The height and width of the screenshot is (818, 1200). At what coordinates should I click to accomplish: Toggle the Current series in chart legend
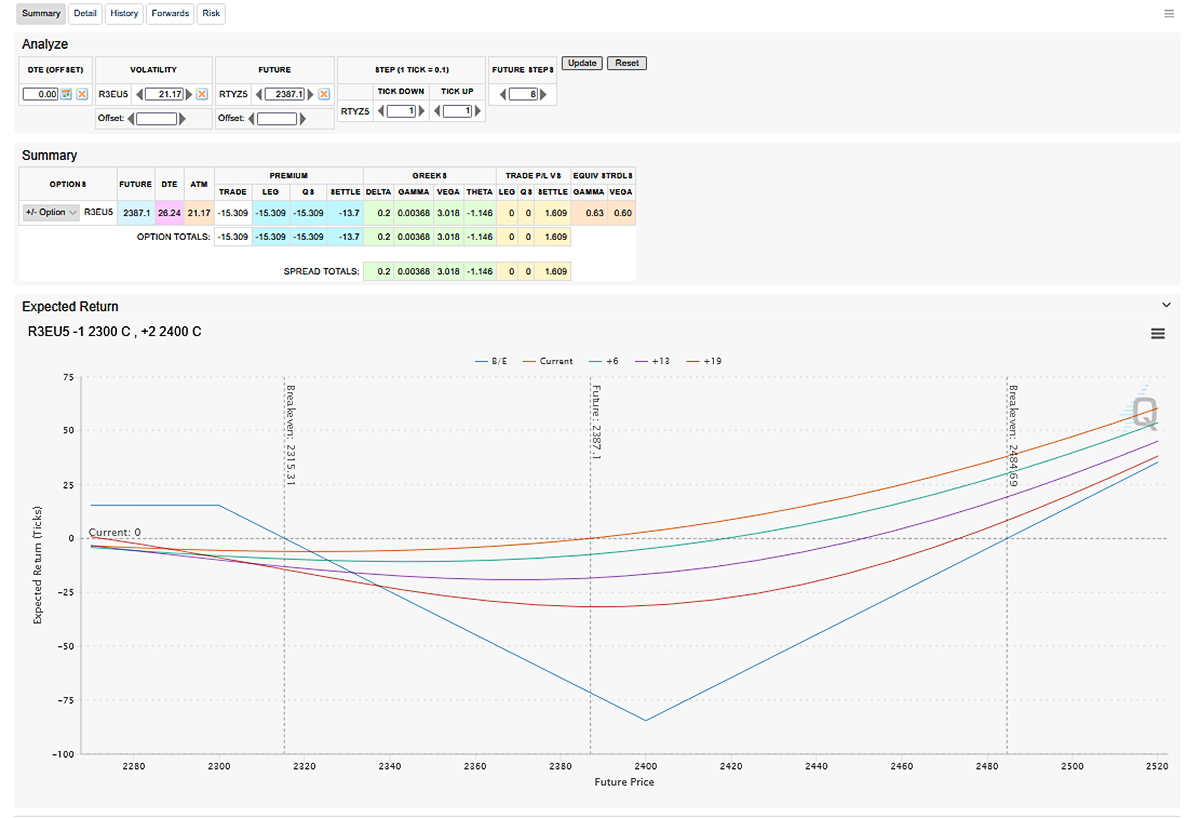click(x=549, y=360)
